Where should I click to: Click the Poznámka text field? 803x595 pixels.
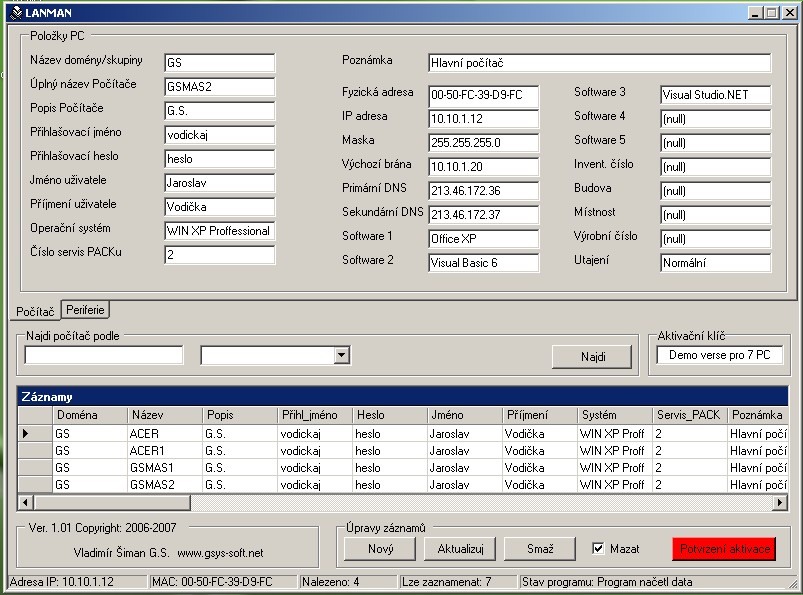click(x=599, y=63)
